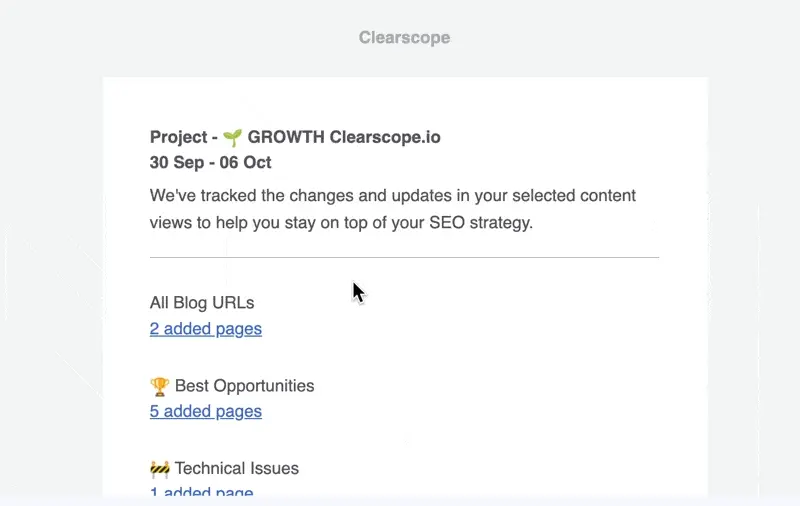Click the Clearscope logo text at top

click(404, 37)
